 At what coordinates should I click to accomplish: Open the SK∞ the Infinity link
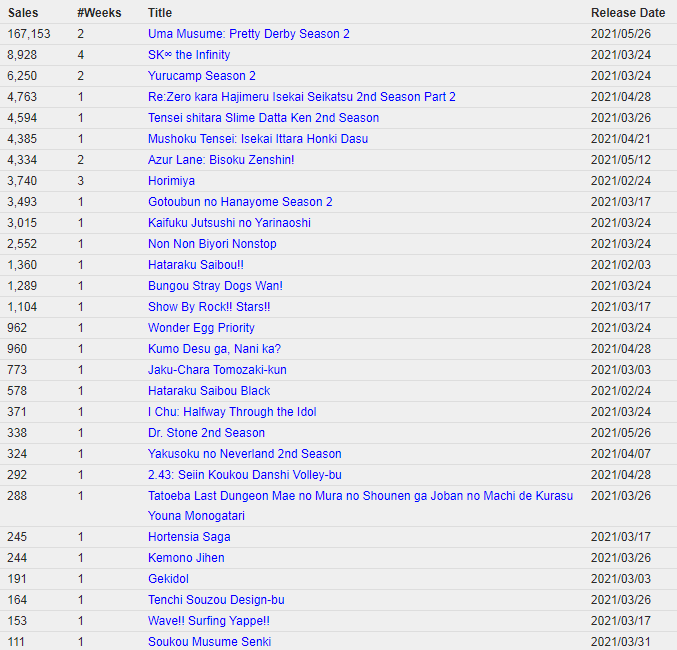[x=189, y=55]
